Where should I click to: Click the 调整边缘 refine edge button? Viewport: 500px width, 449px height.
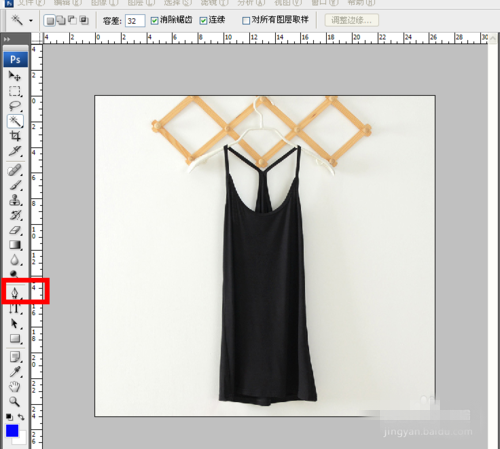[x=352, y=20]
